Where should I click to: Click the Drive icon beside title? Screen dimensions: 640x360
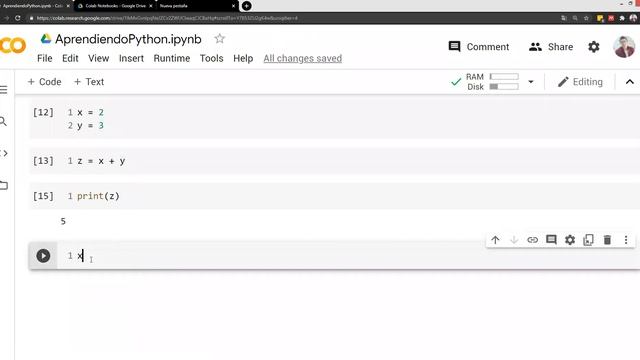(46, 39)
